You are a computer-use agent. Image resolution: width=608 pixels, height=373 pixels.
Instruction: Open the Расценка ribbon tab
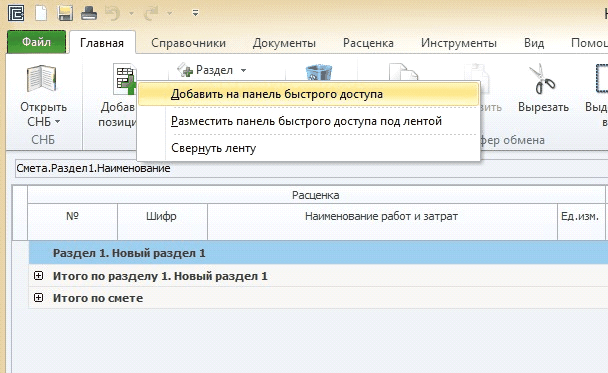pos(368,43)
